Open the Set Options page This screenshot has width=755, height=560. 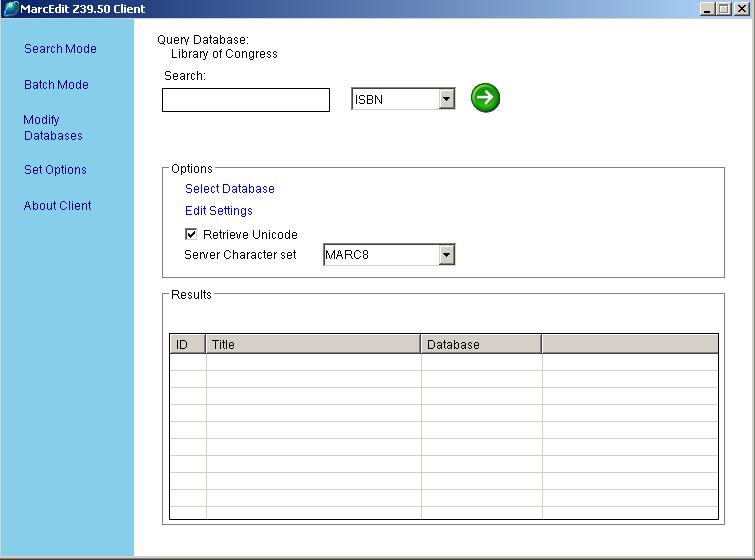coord(55,170)
